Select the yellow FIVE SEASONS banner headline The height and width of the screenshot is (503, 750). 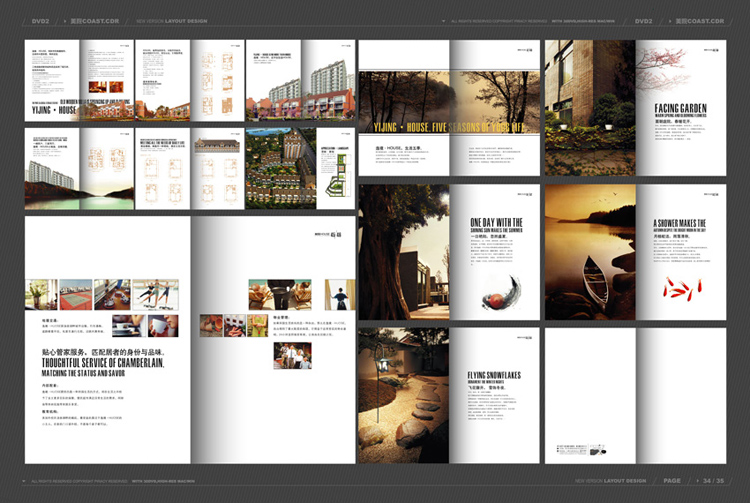point(449,127)
